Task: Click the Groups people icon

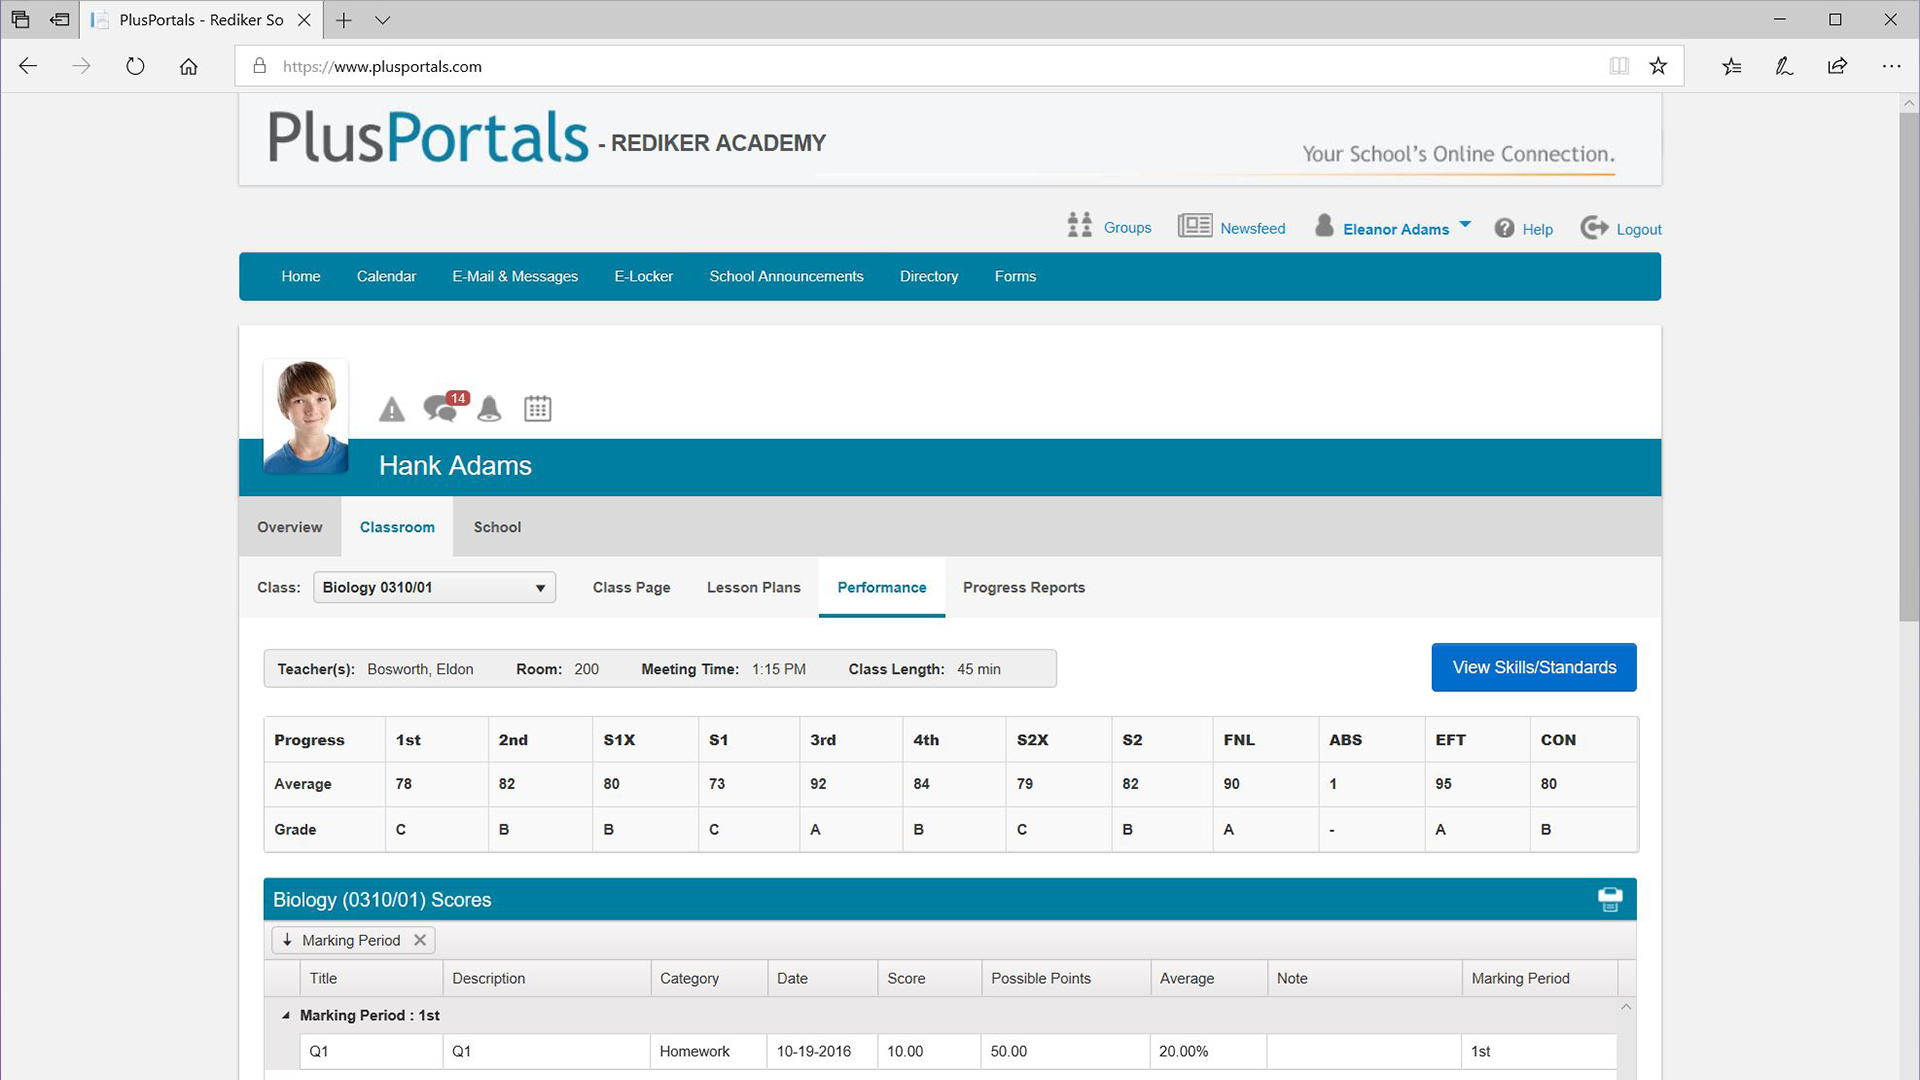Action: click(x=1079, y=225)
